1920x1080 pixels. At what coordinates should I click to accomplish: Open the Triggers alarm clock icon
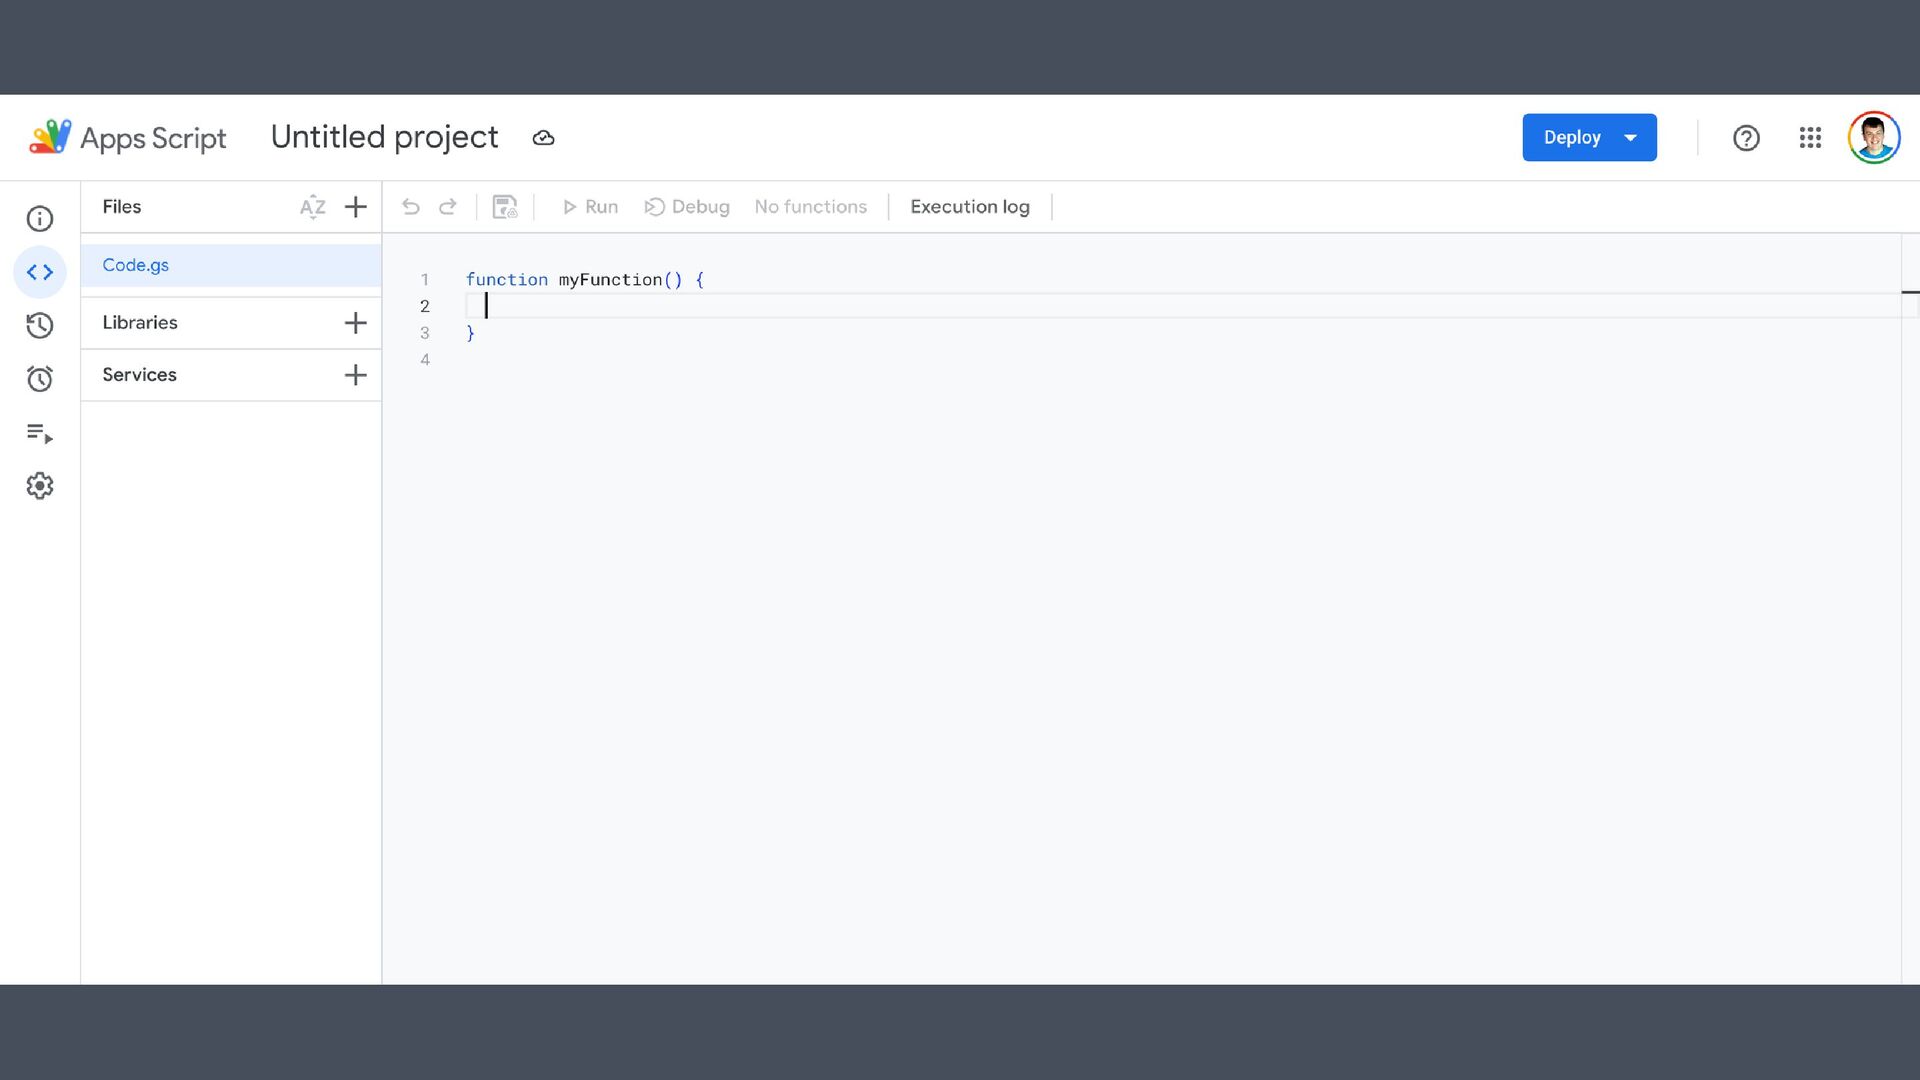(x=40, y=379)
